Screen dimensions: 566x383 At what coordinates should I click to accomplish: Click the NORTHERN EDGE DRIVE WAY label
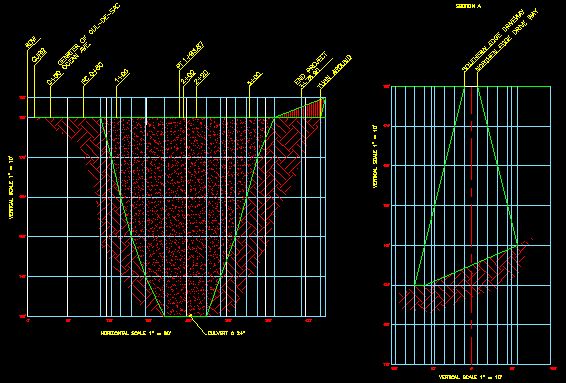pyautogui.click(x=506, y=43)
